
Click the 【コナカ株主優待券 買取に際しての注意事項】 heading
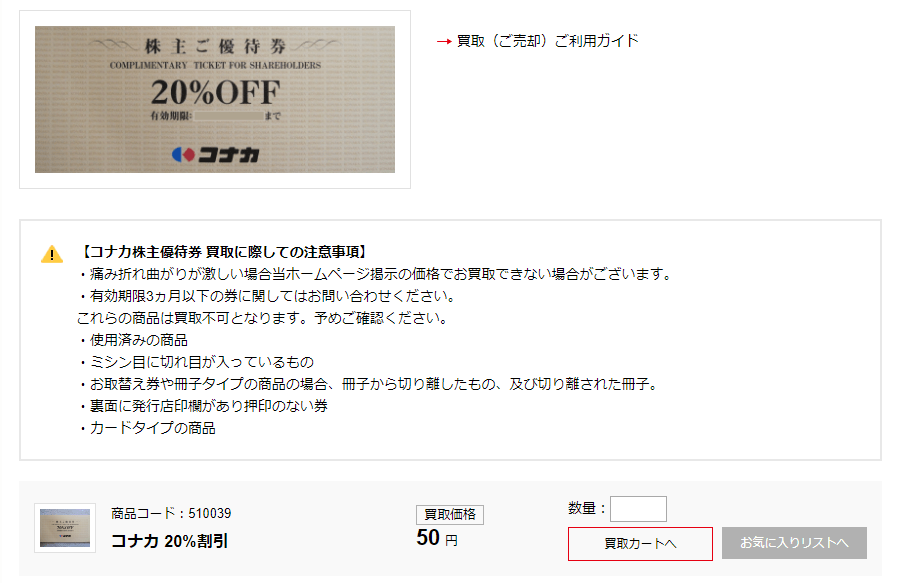(x=224, y=252)
